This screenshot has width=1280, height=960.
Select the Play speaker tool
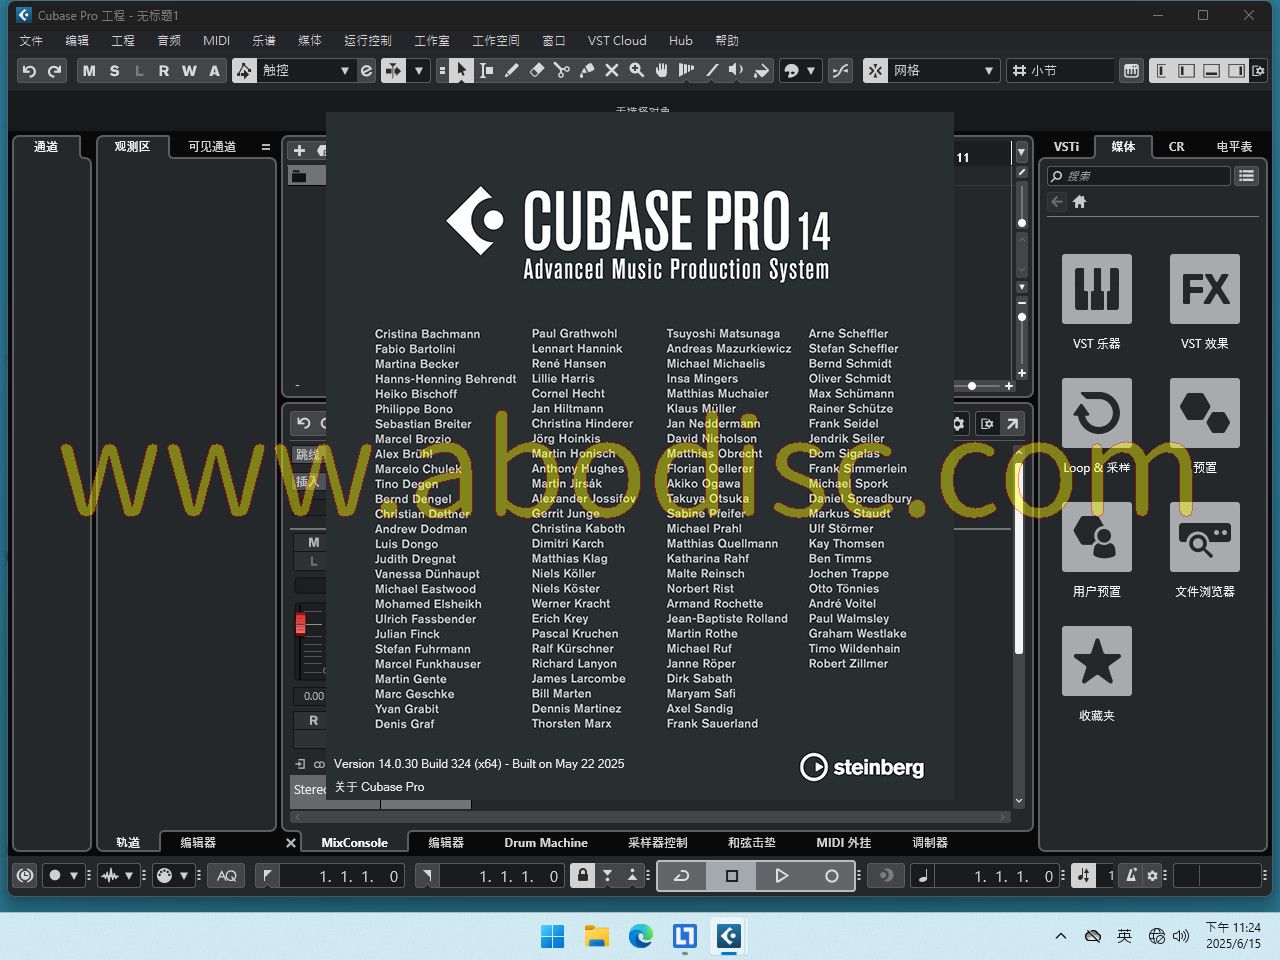(x=736, y=71)
